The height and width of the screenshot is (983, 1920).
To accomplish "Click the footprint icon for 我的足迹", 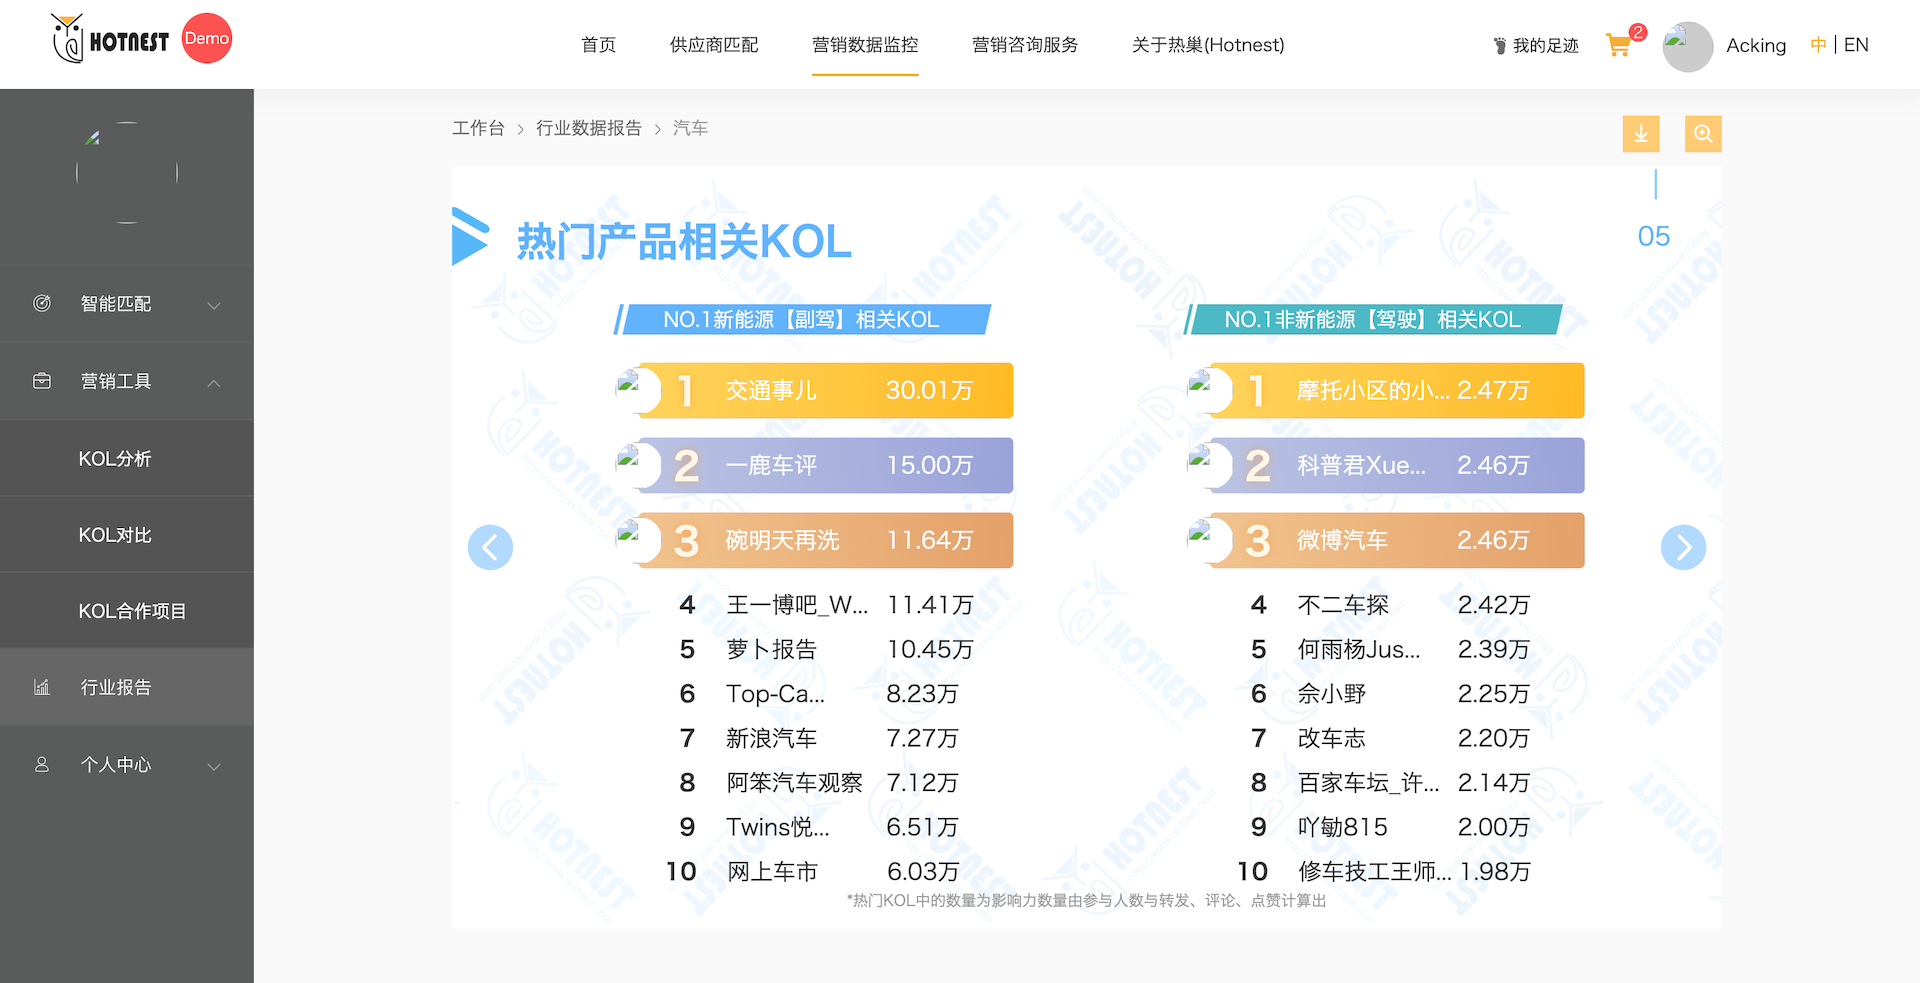I will coord(1499,46).
